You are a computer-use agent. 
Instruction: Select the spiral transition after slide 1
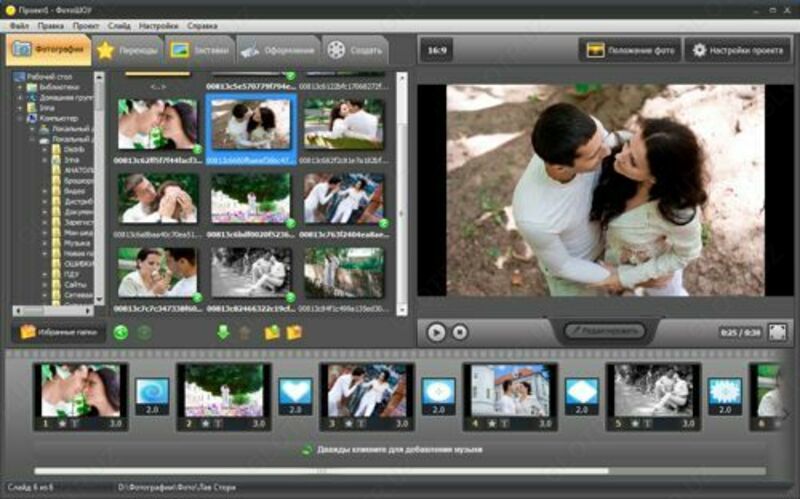click(x=152, y=391)
